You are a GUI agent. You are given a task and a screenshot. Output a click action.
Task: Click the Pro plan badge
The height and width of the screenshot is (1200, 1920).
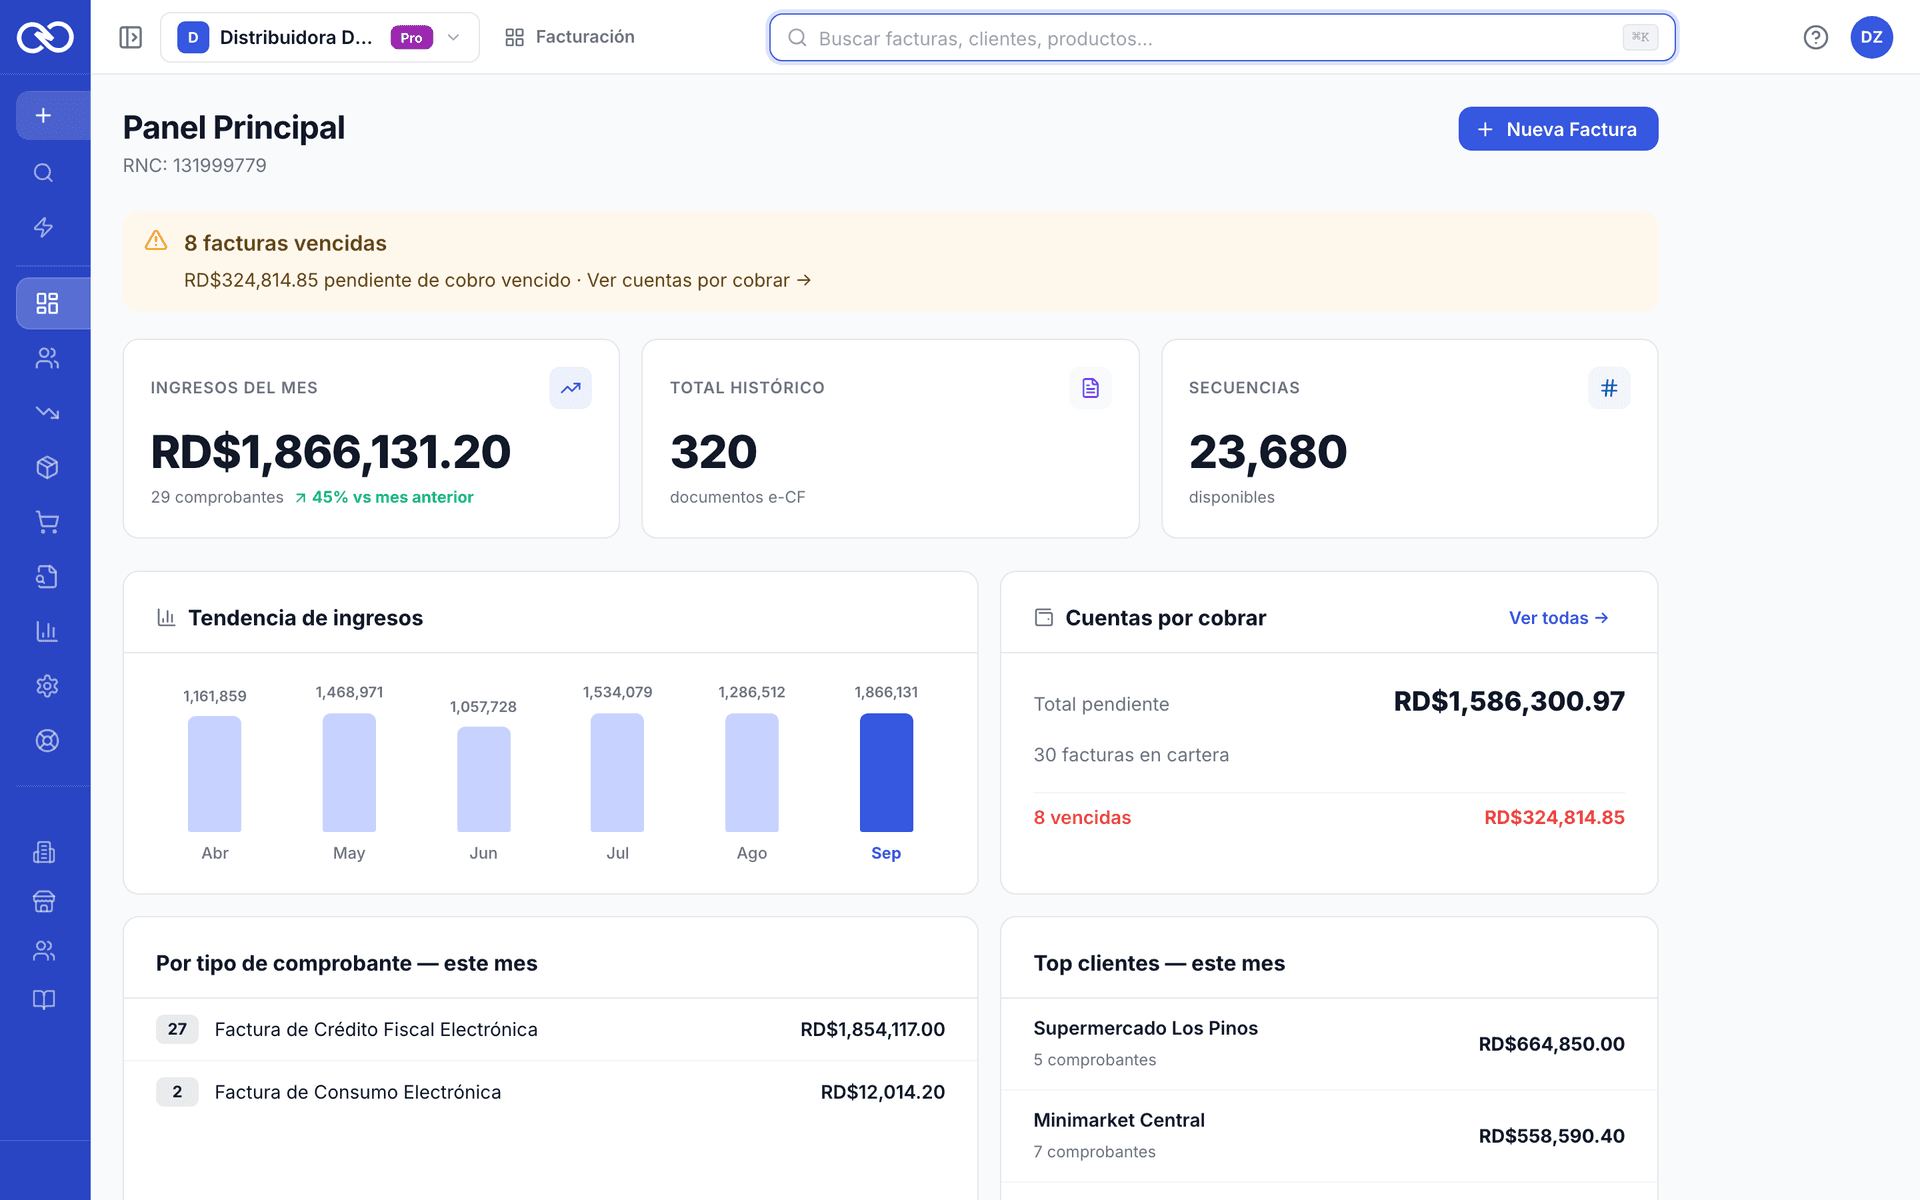(411, 37)
